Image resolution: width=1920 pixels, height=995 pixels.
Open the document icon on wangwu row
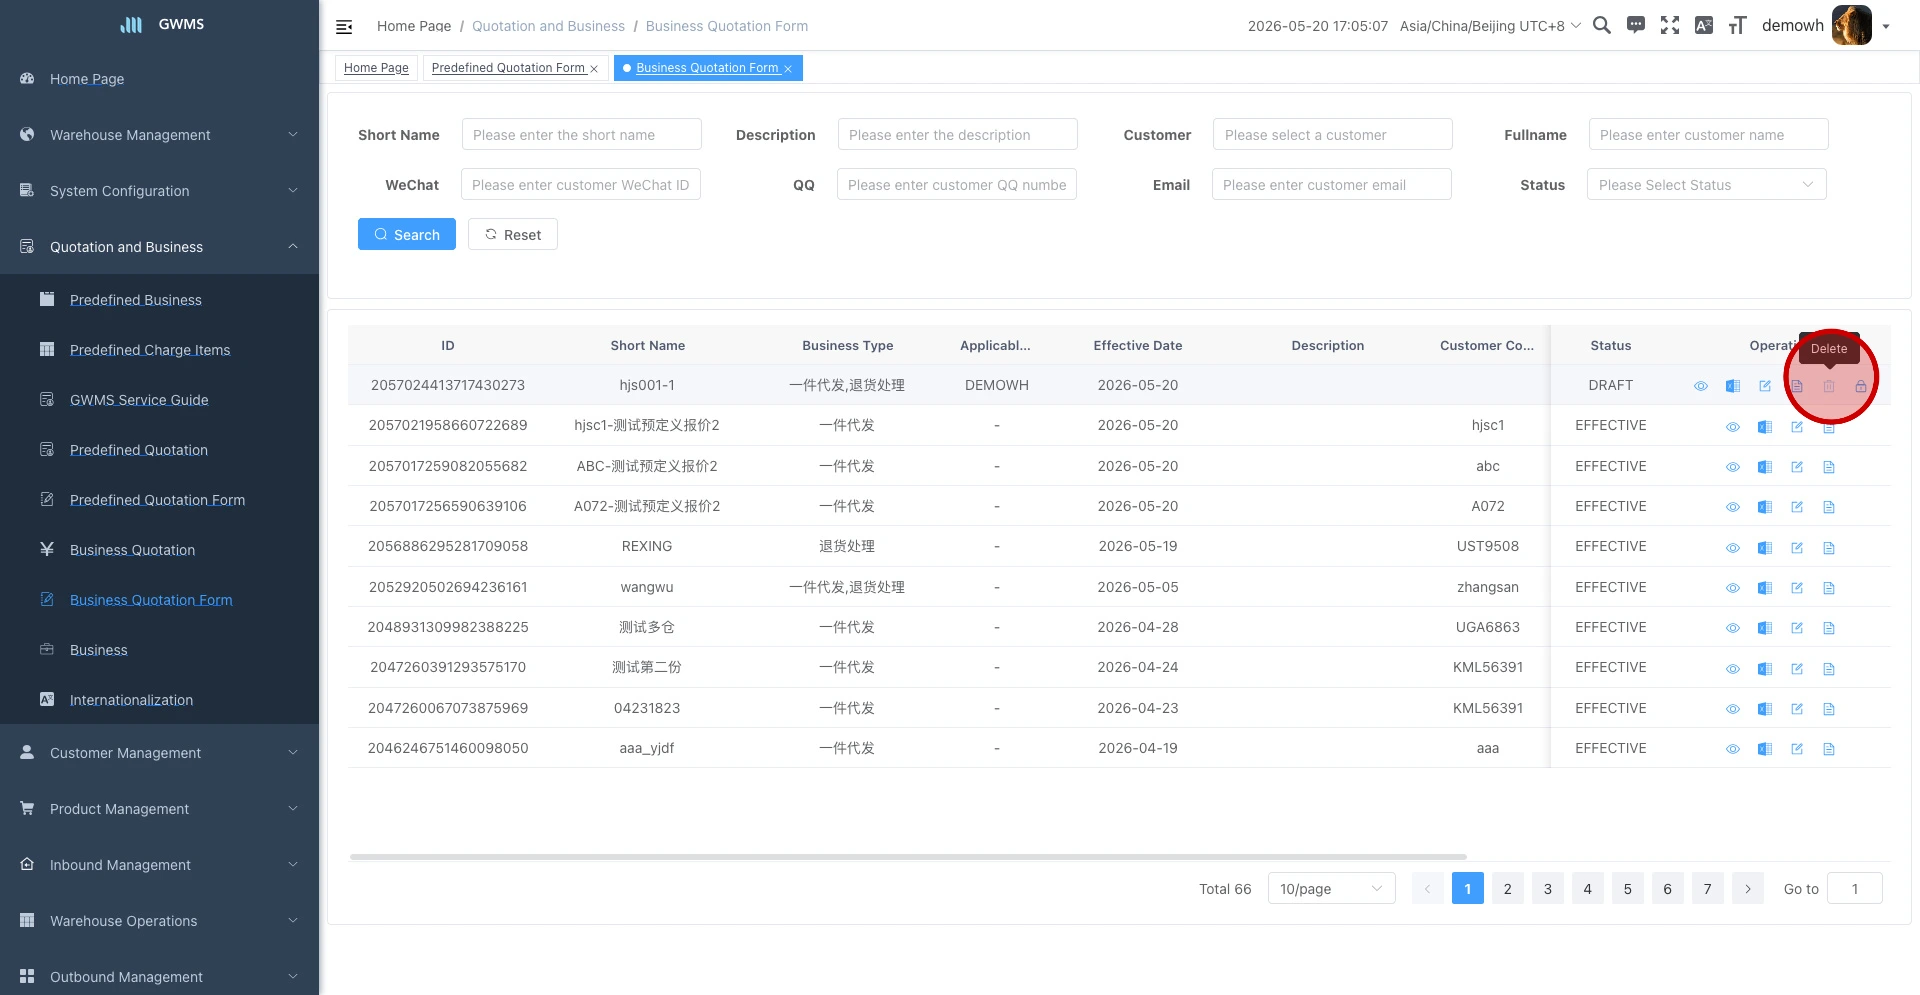click(x=1829, y=588)
